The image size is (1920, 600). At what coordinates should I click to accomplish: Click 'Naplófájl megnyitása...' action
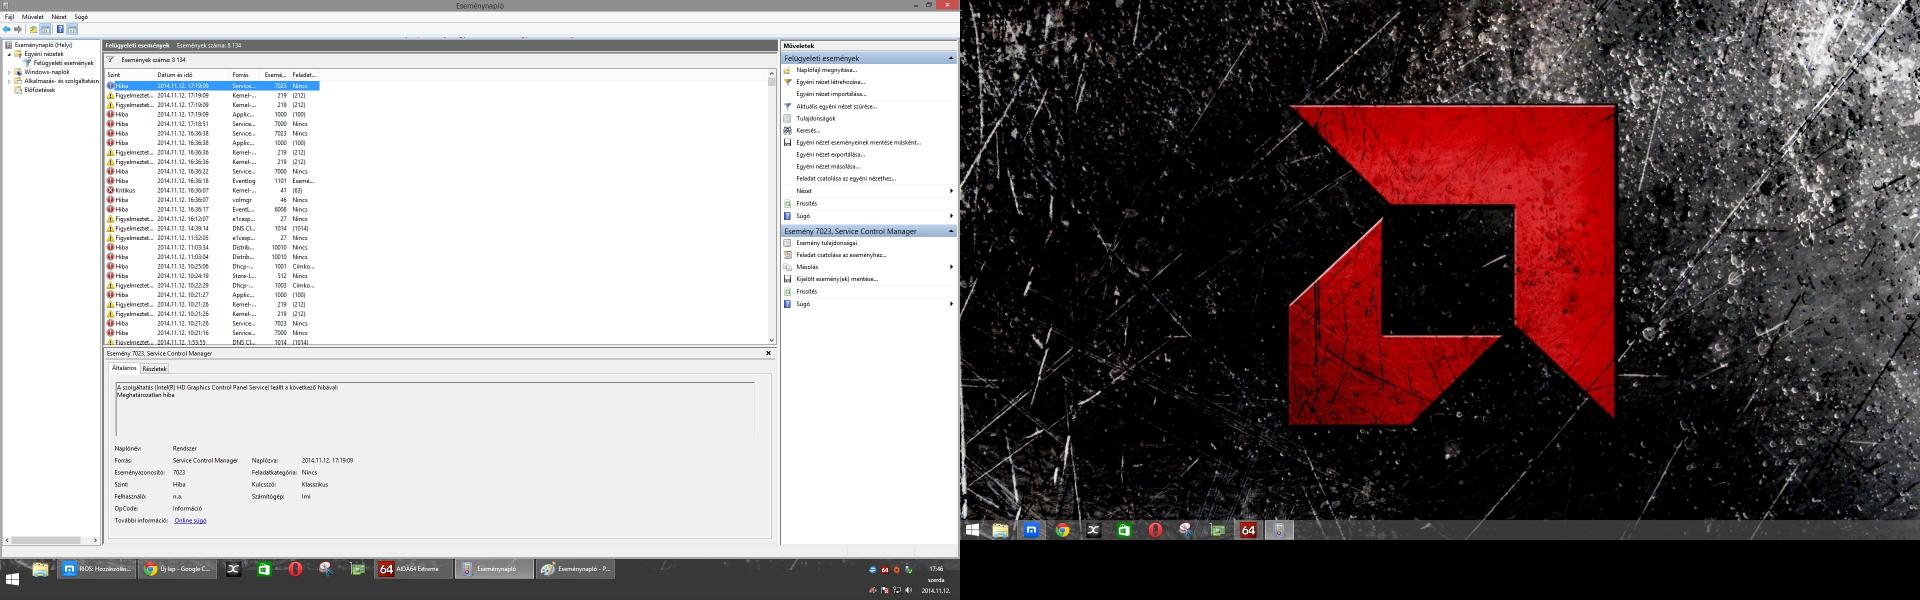tap(826, 70)
